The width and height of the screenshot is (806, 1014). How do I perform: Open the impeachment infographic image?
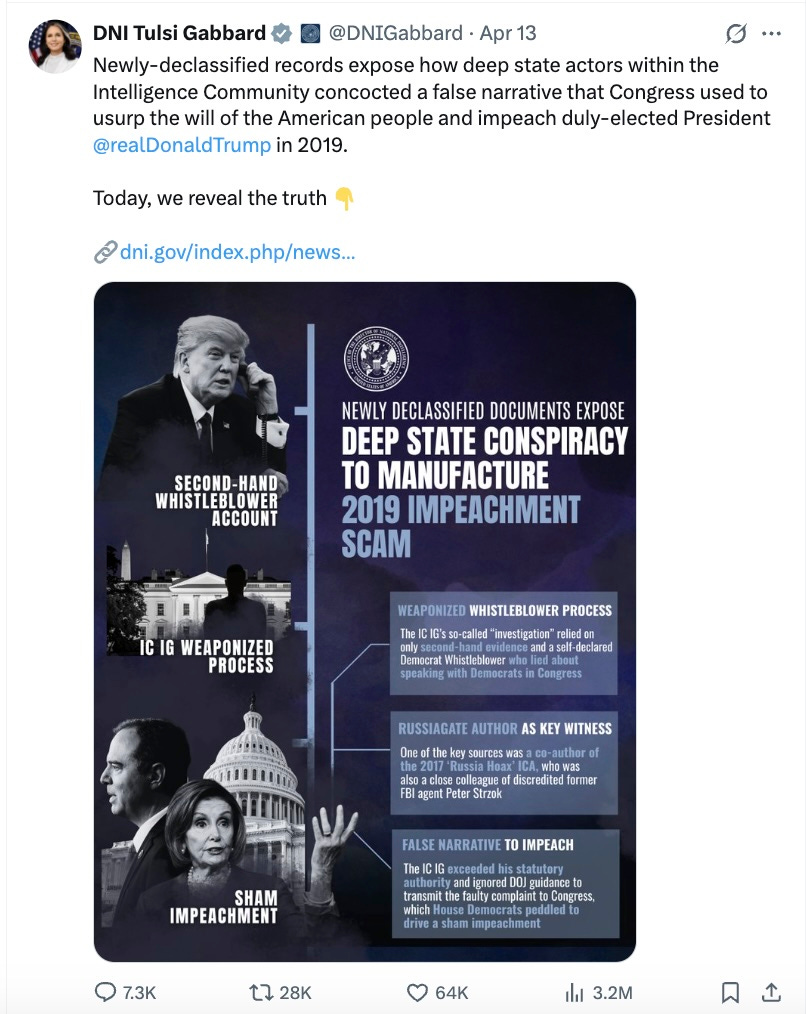pyautogui.click(x=364, y=620)
